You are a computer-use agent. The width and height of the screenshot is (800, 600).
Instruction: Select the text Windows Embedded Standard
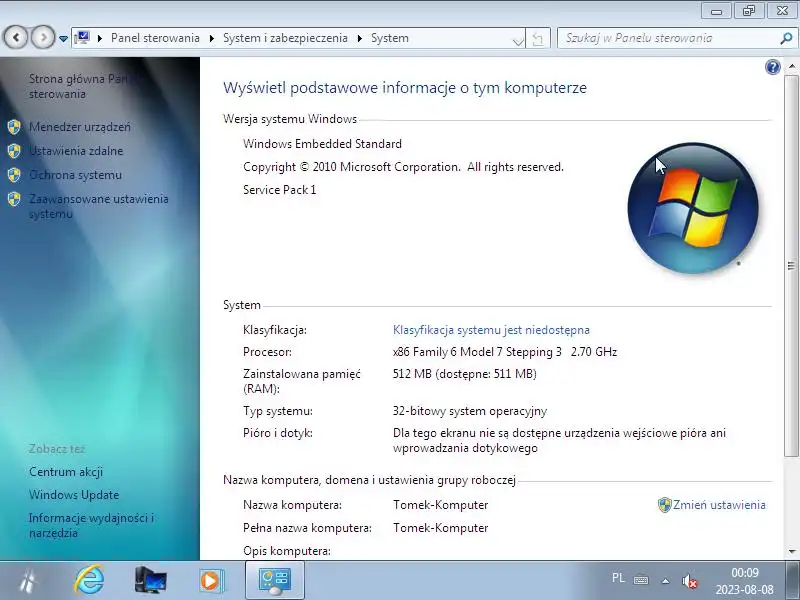click(322, 144)
